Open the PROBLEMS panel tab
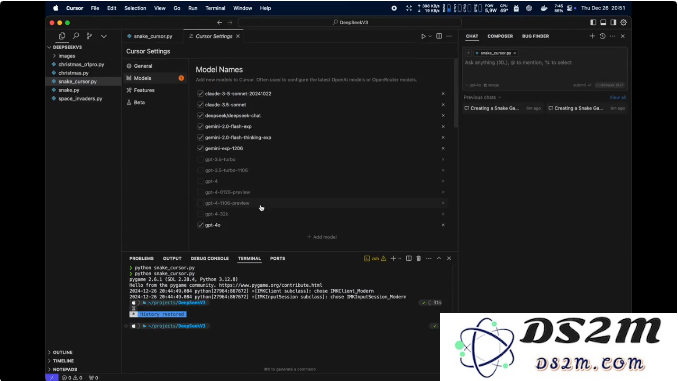 click(x=141, y=259)
